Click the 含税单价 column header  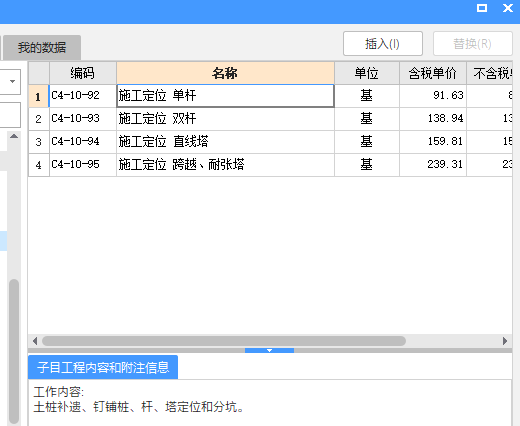coord(433,73)
